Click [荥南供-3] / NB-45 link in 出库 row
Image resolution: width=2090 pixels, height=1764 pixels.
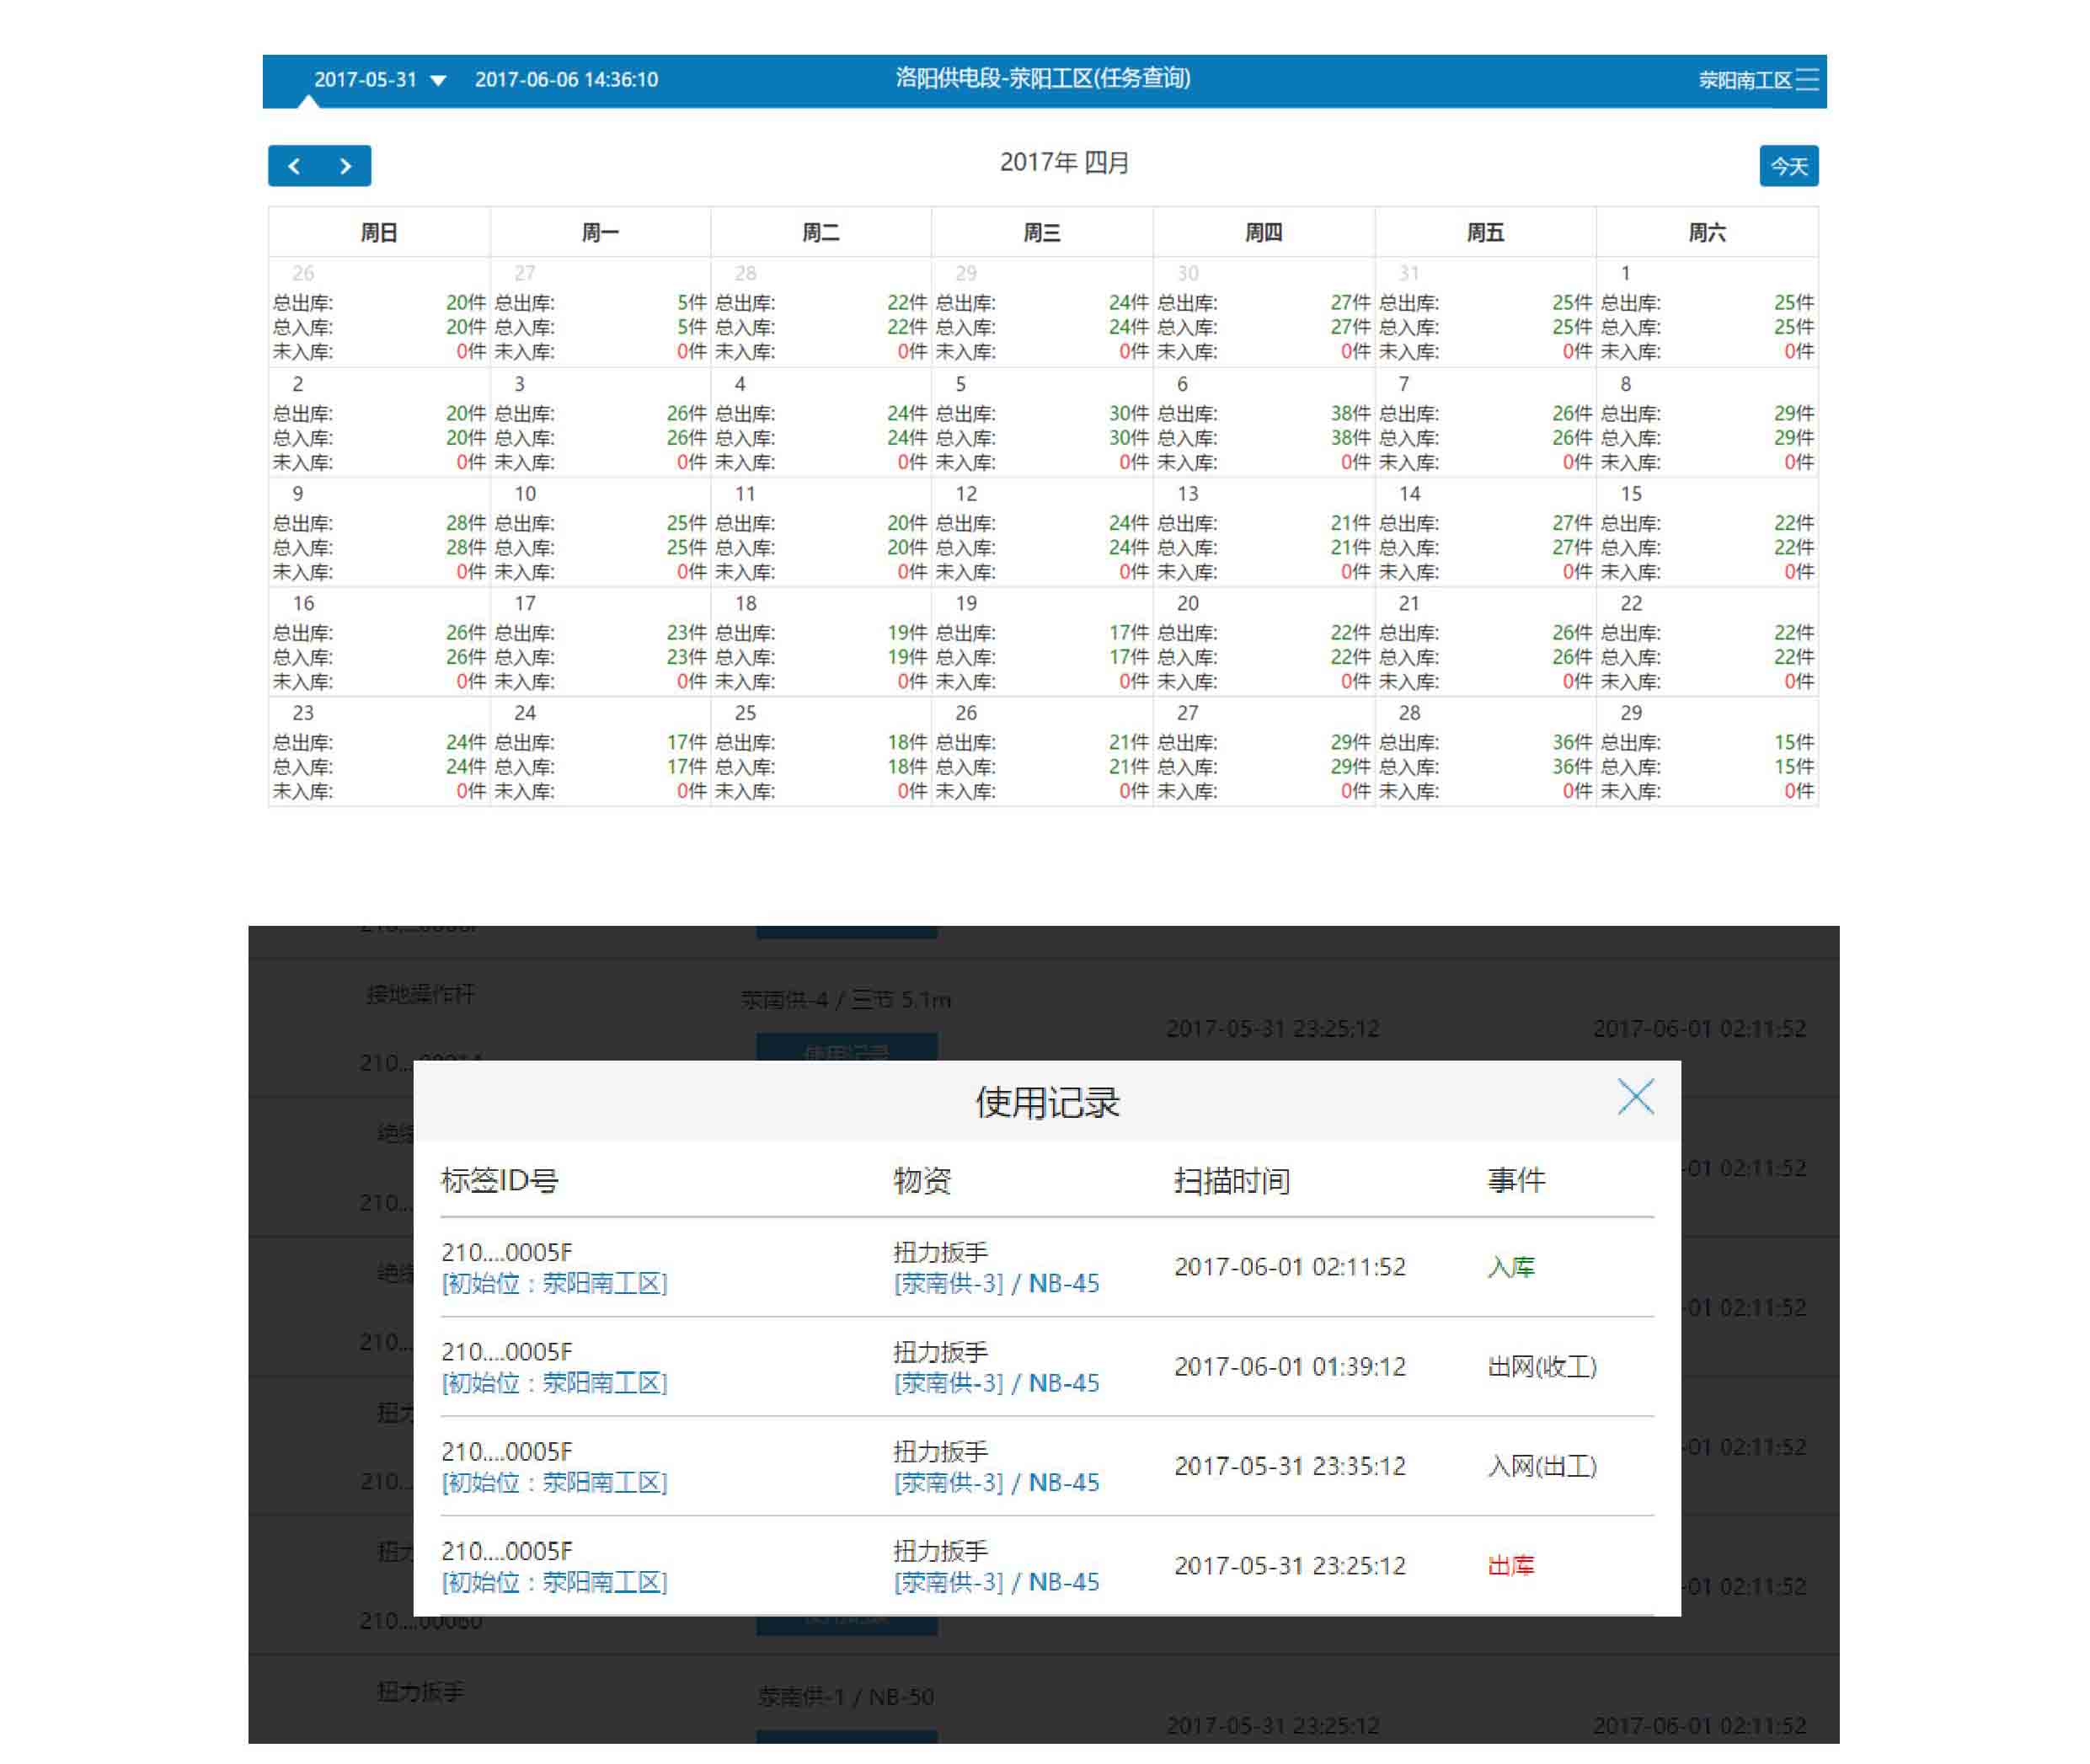tap(996, 1582)
